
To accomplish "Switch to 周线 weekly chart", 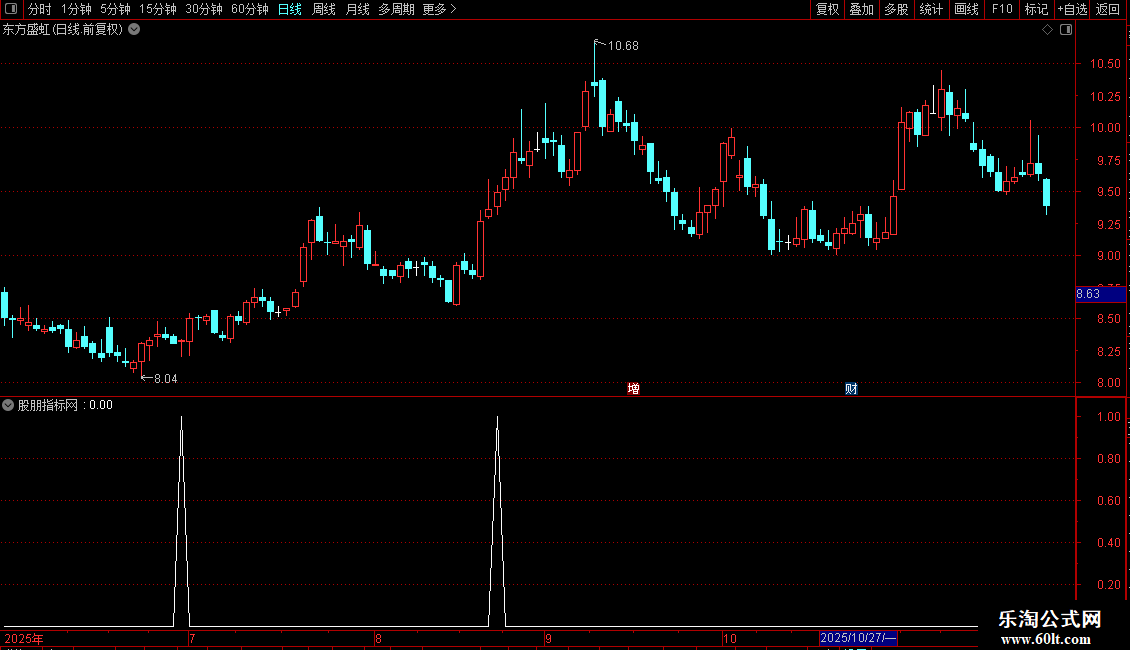I will (324, 9).
